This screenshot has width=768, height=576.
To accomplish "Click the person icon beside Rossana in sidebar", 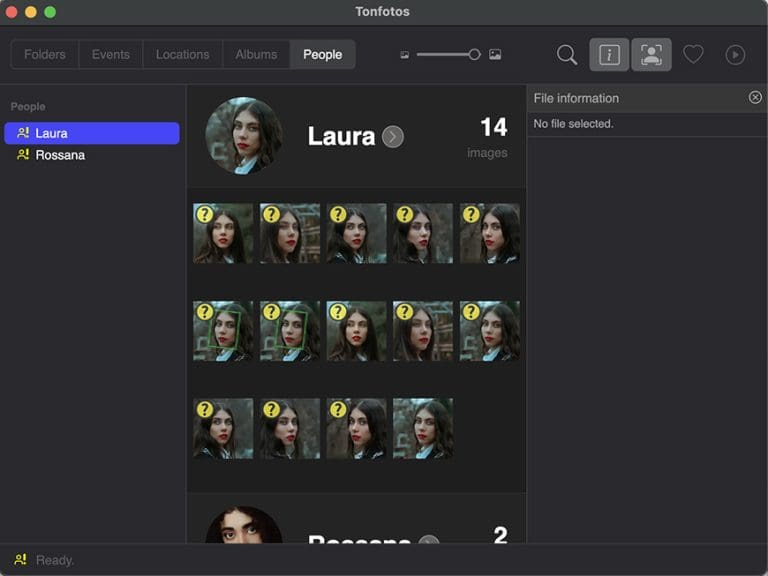I will click(23, 155).
